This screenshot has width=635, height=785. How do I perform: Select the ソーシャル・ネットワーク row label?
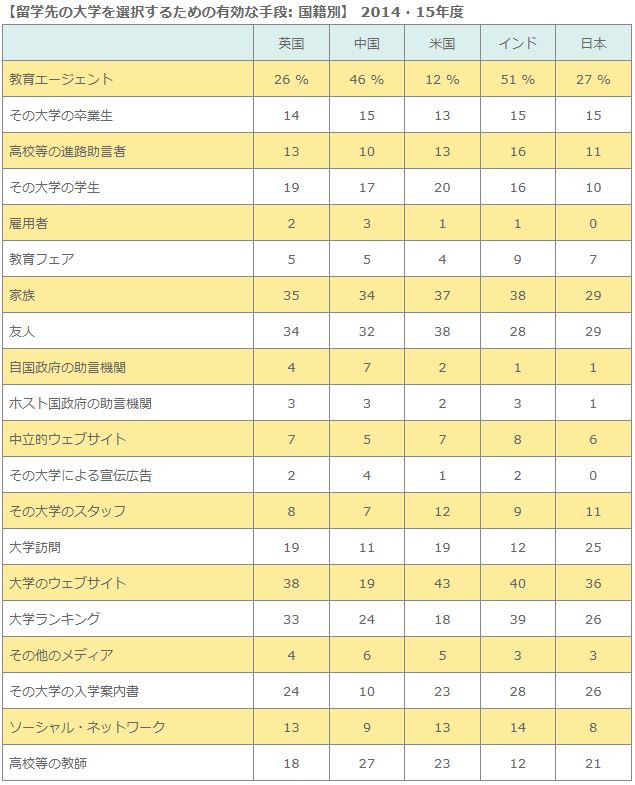pyautogui.click(x=87, y=727)
